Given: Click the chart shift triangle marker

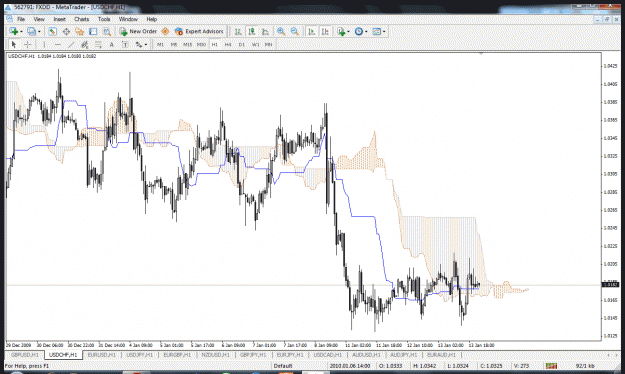Looking at the screenshot, I should coord(481,53).
